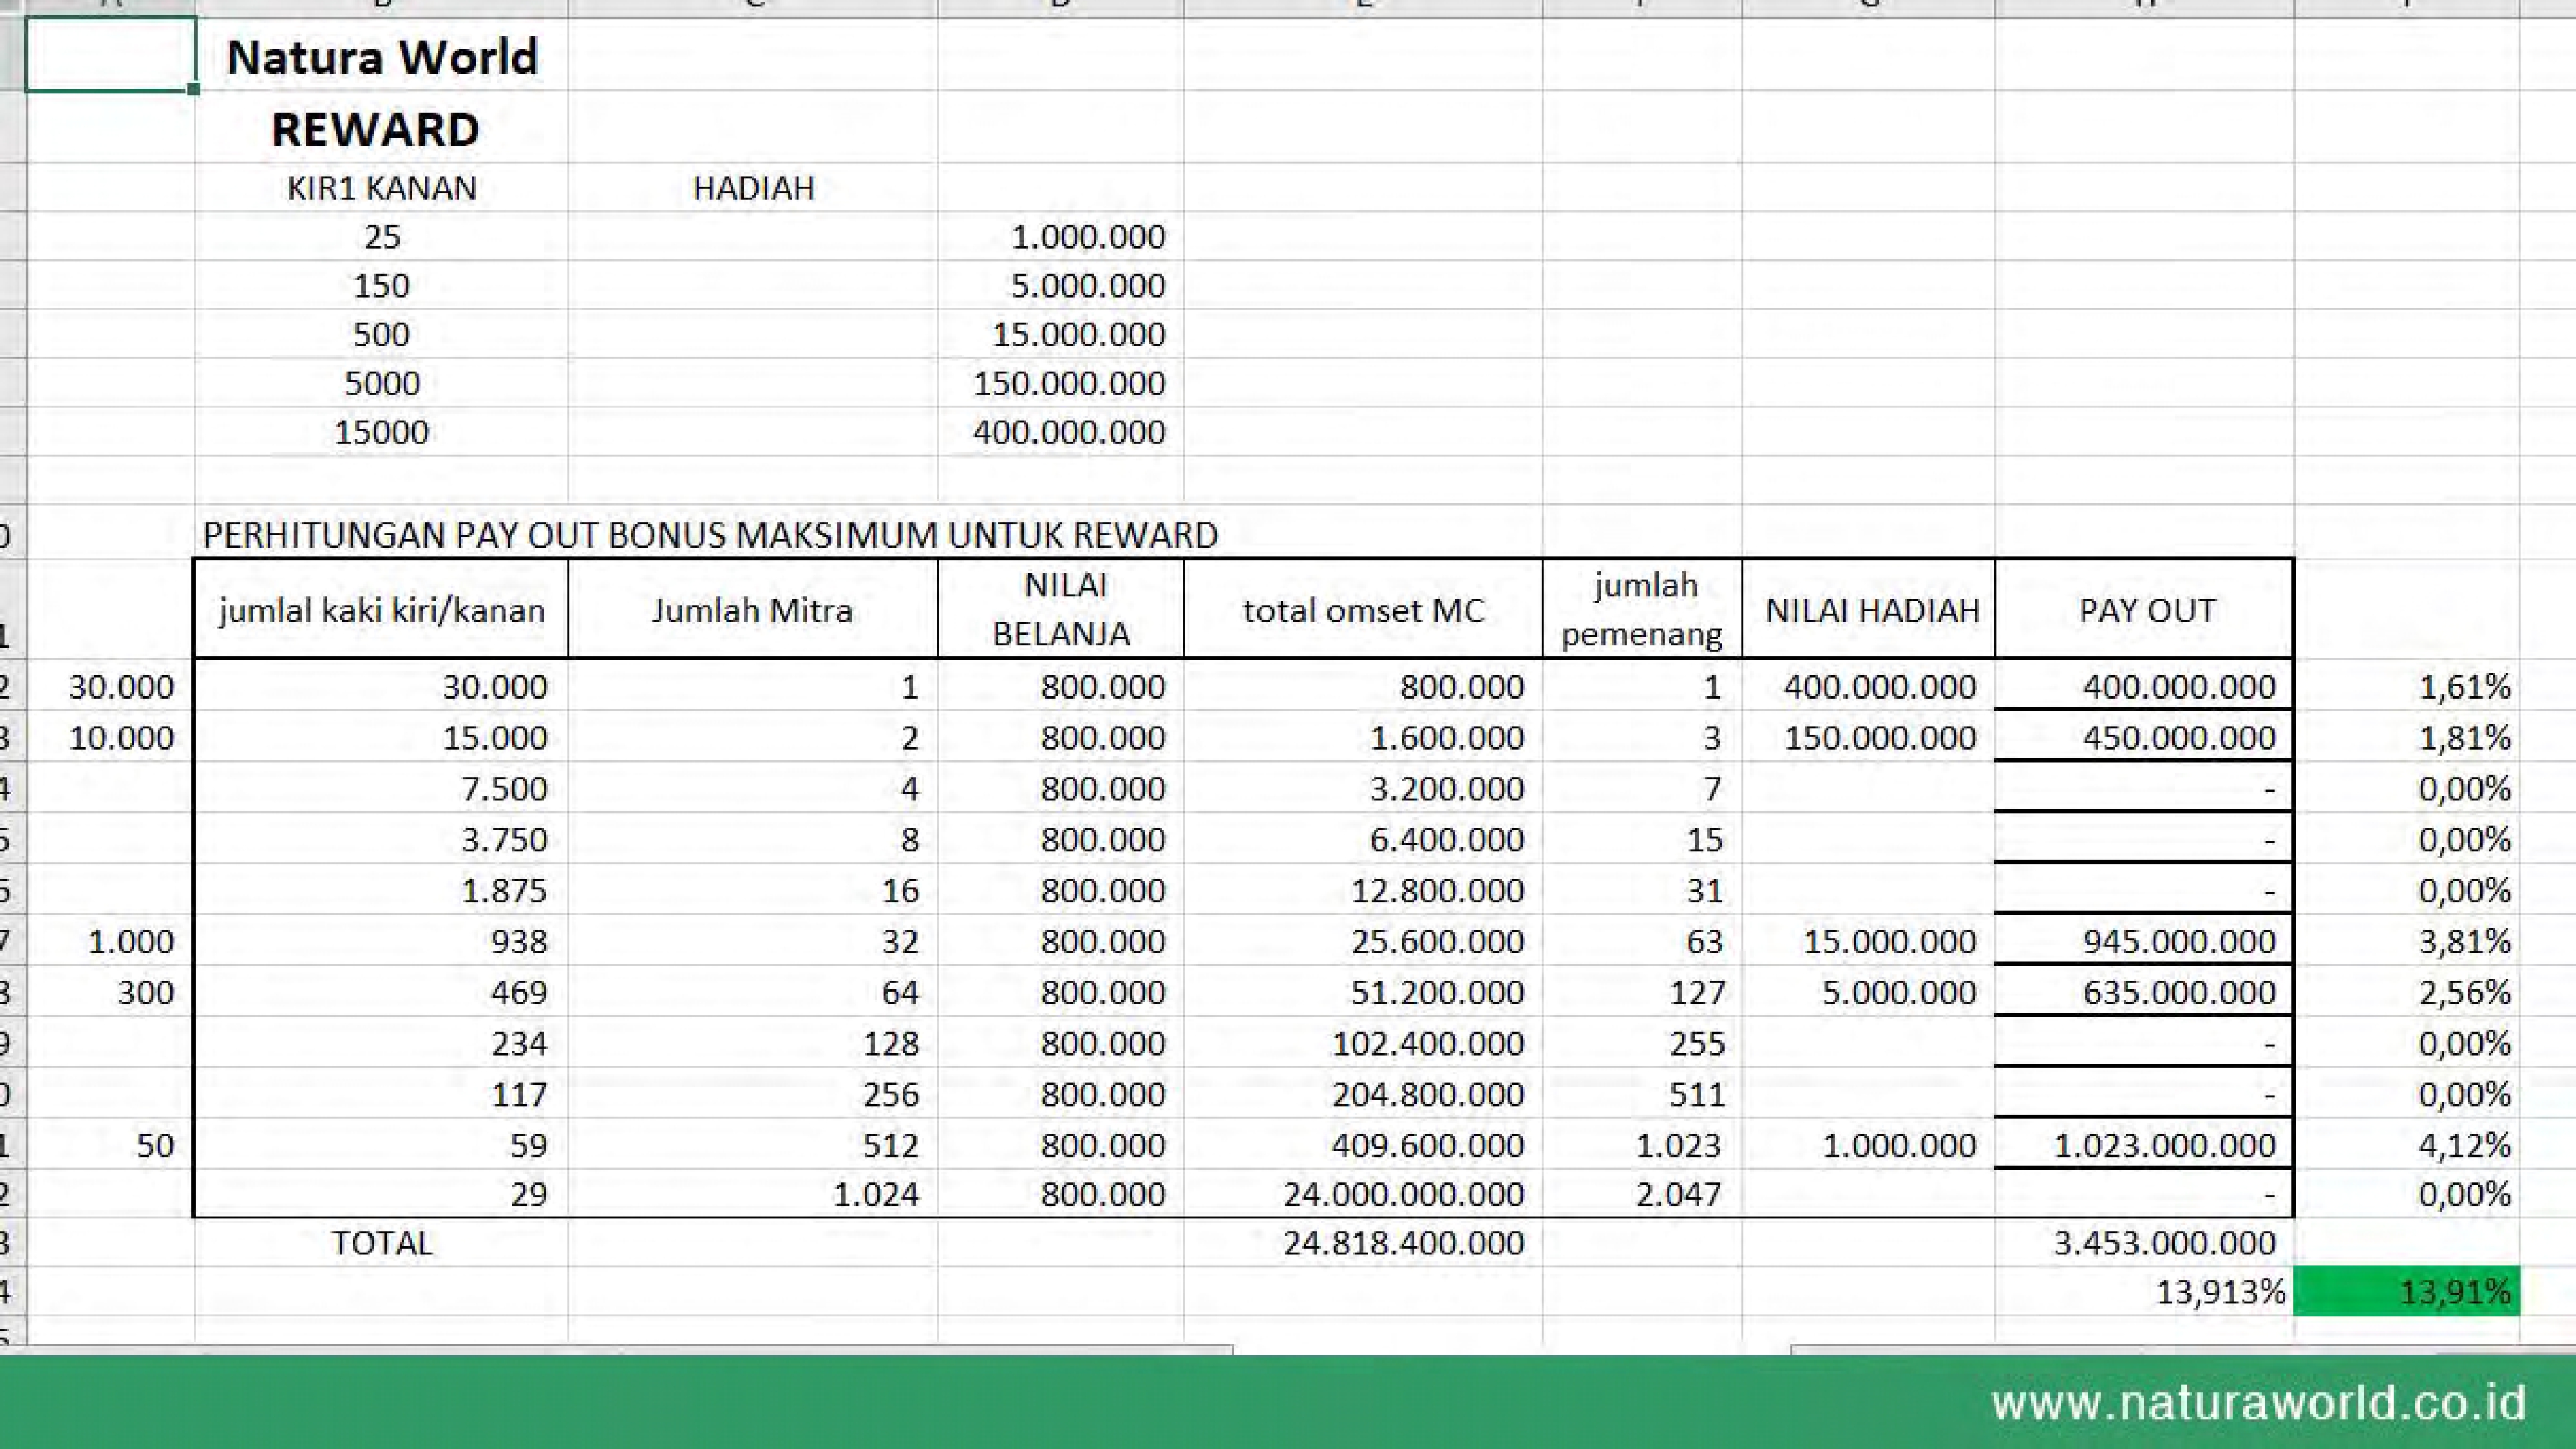Select the 15.000.000 prize next to 500

coord(1061,334)
